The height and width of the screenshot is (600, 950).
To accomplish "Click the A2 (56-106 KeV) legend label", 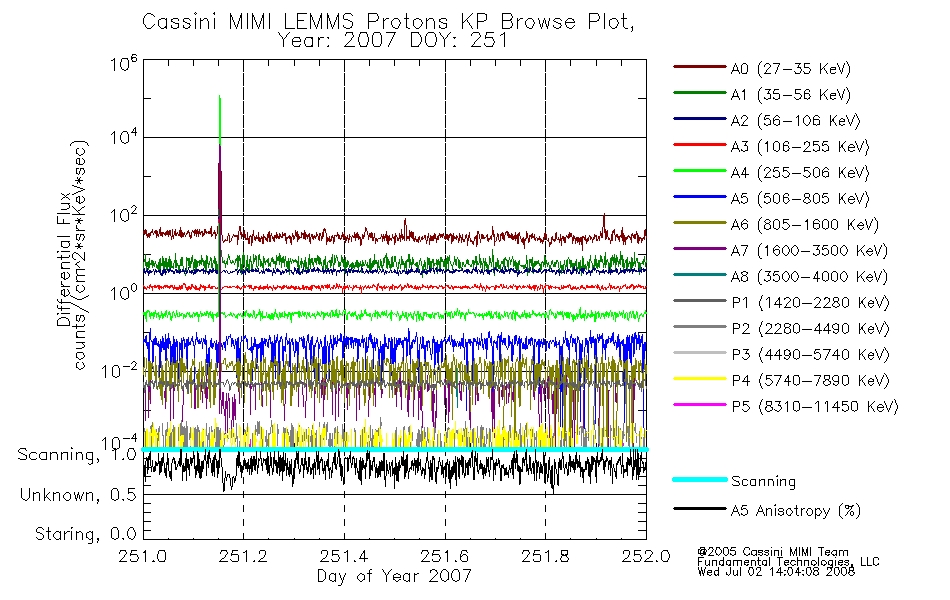I will (795, 121).
